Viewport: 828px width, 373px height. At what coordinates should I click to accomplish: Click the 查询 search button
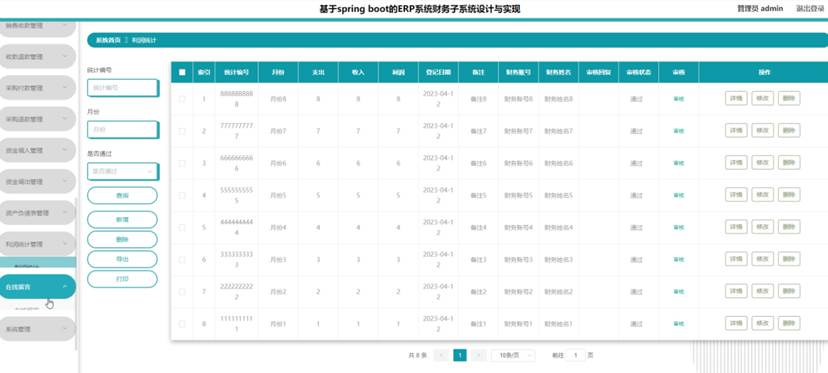coord(122,195)
